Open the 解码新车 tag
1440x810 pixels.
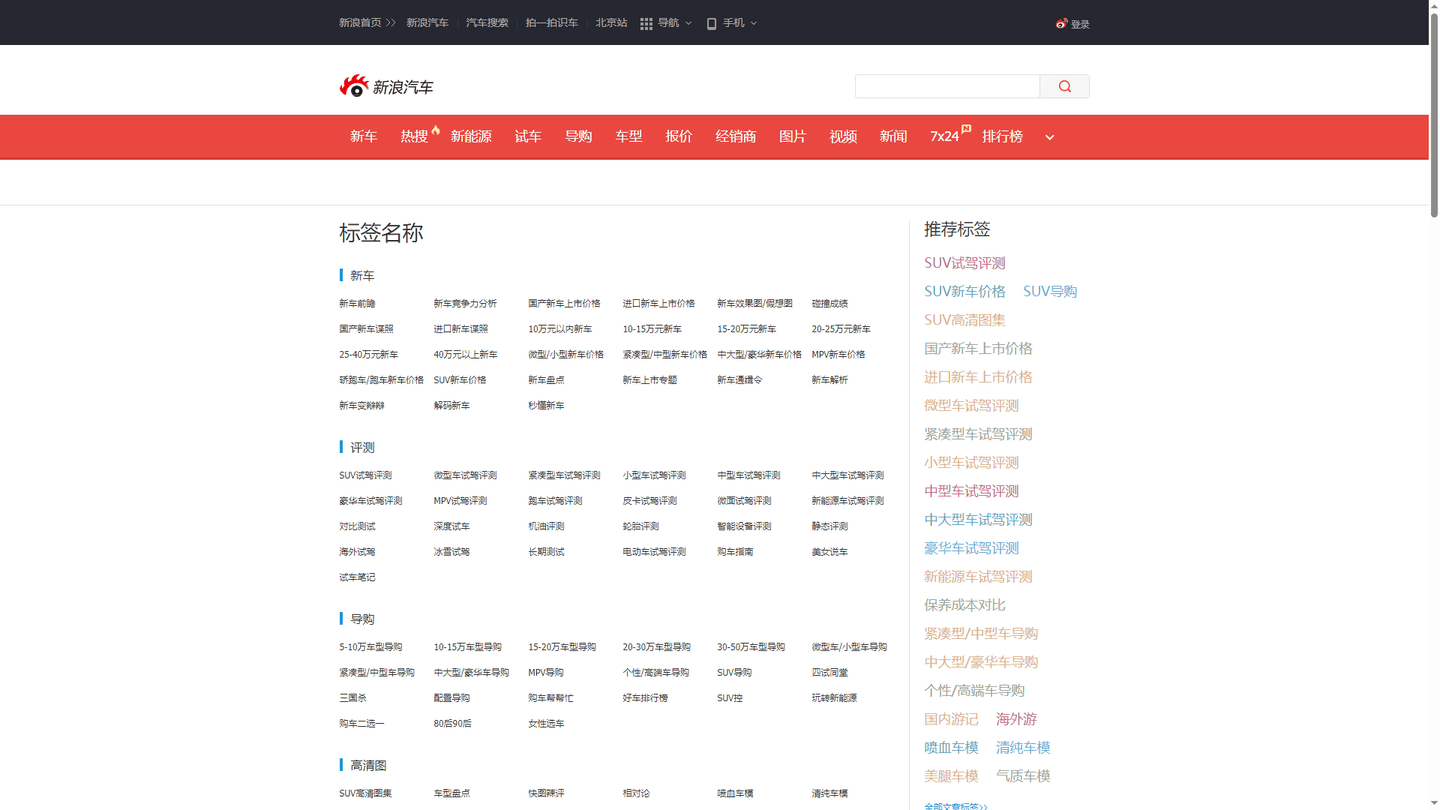point(451,405)
